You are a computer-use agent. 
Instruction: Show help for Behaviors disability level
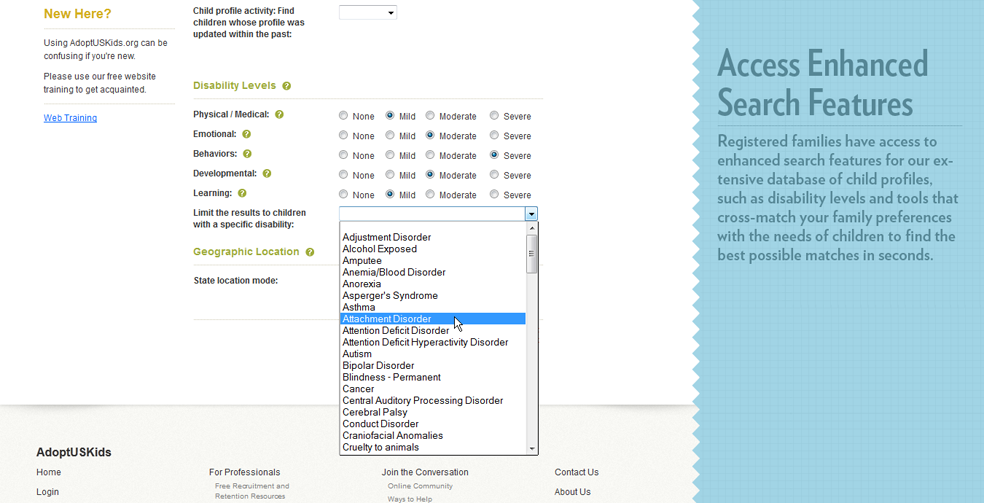[x=247, y=154]
